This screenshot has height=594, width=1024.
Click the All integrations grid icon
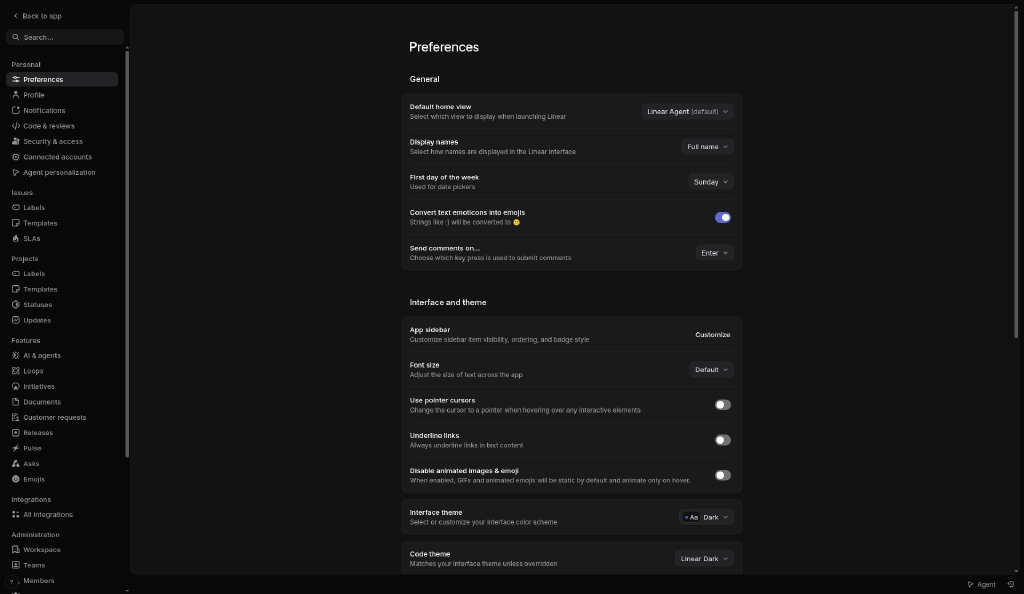16,515
